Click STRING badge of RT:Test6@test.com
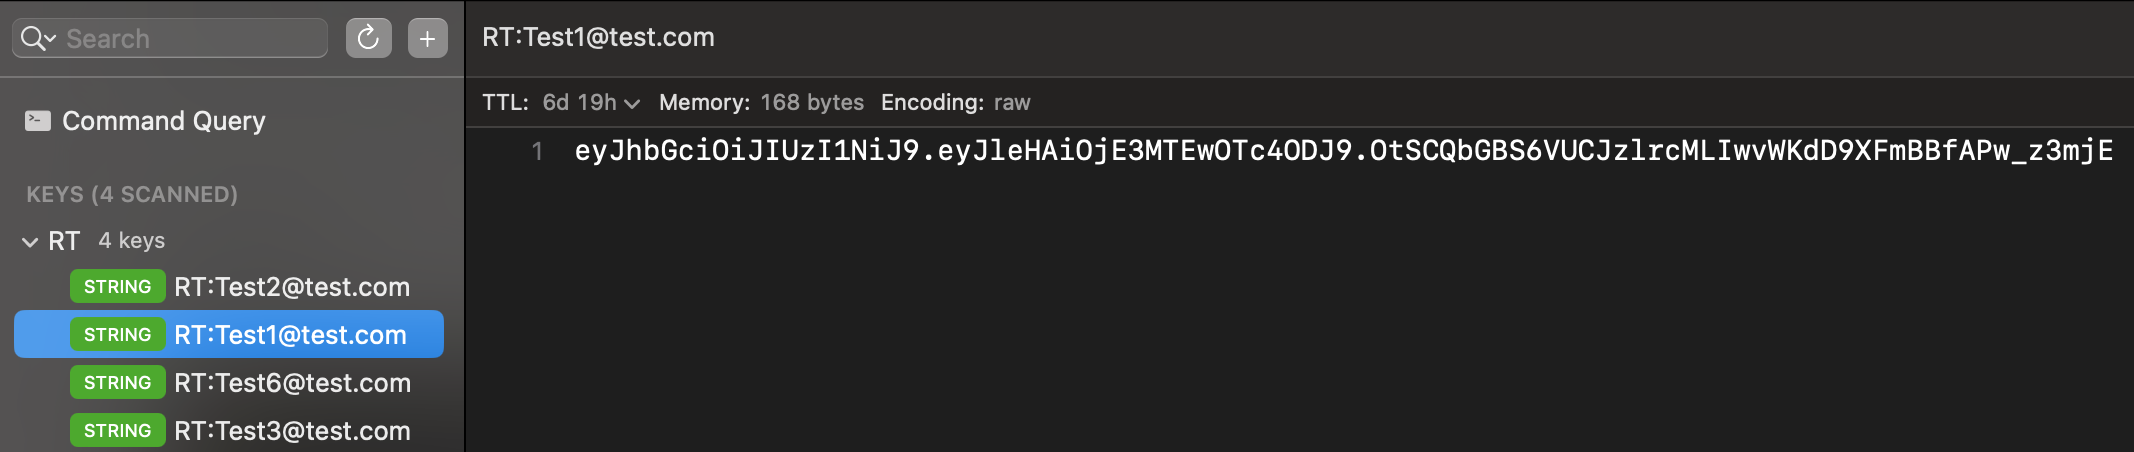 point(118,383)
